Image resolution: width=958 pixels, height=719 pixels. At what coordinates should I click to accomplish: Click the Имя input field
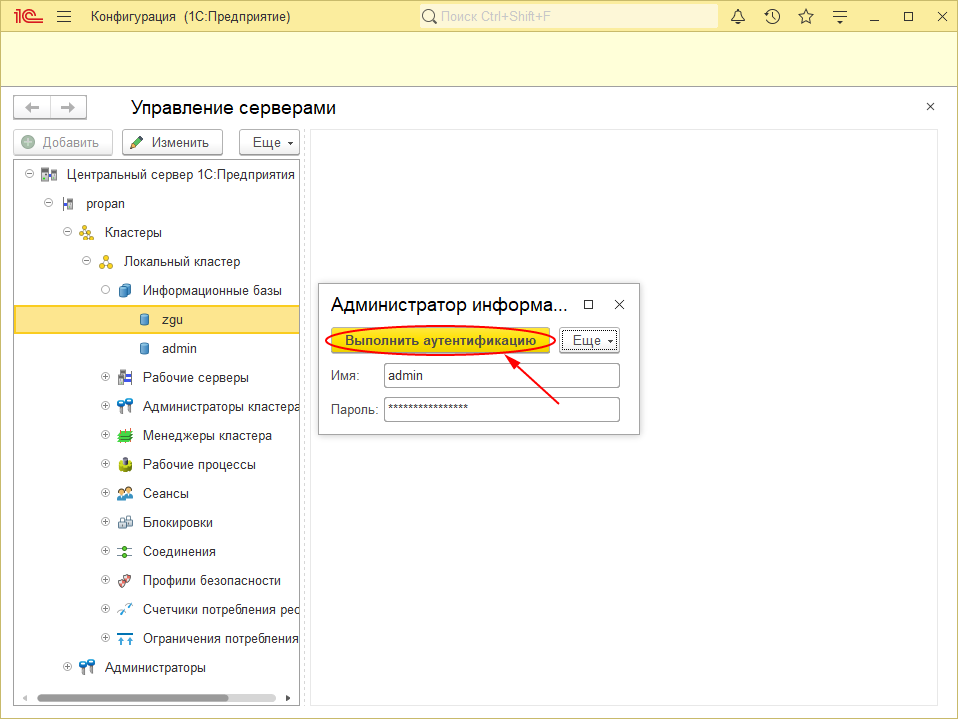coord(502,376)
